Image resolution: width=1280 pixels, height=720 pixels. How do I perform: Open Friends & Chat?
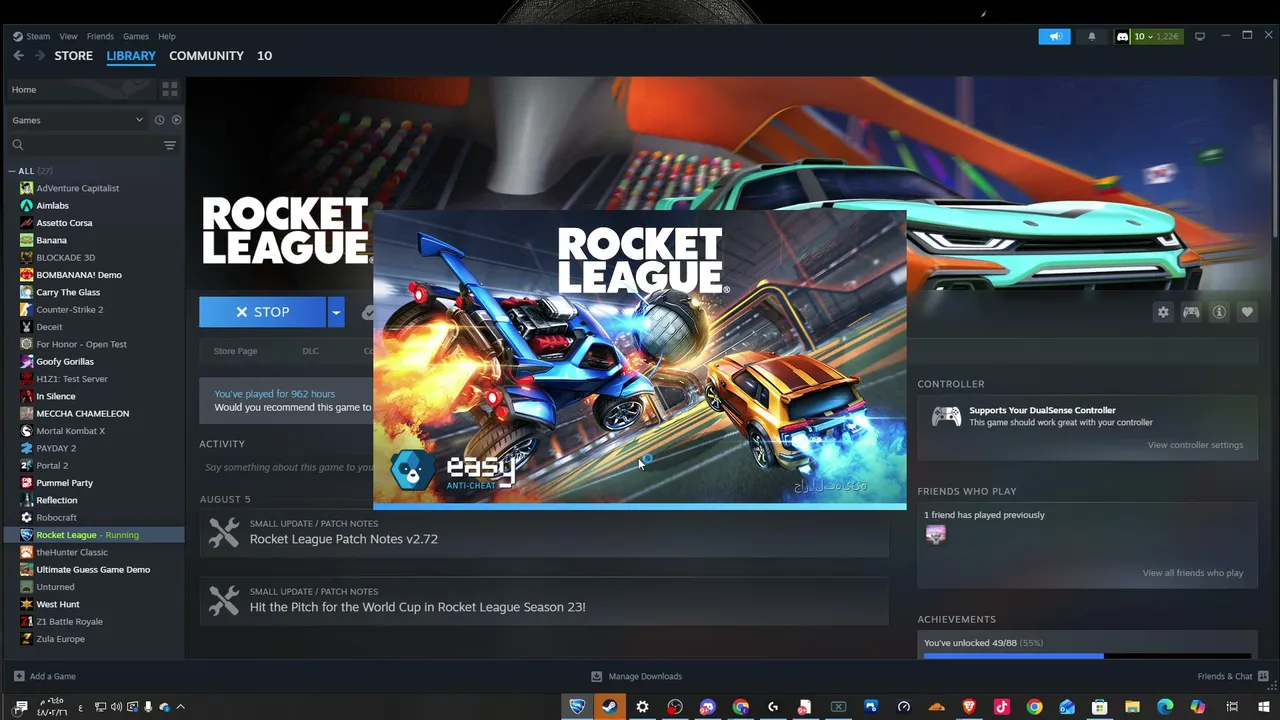click(x=1233, y=676)
